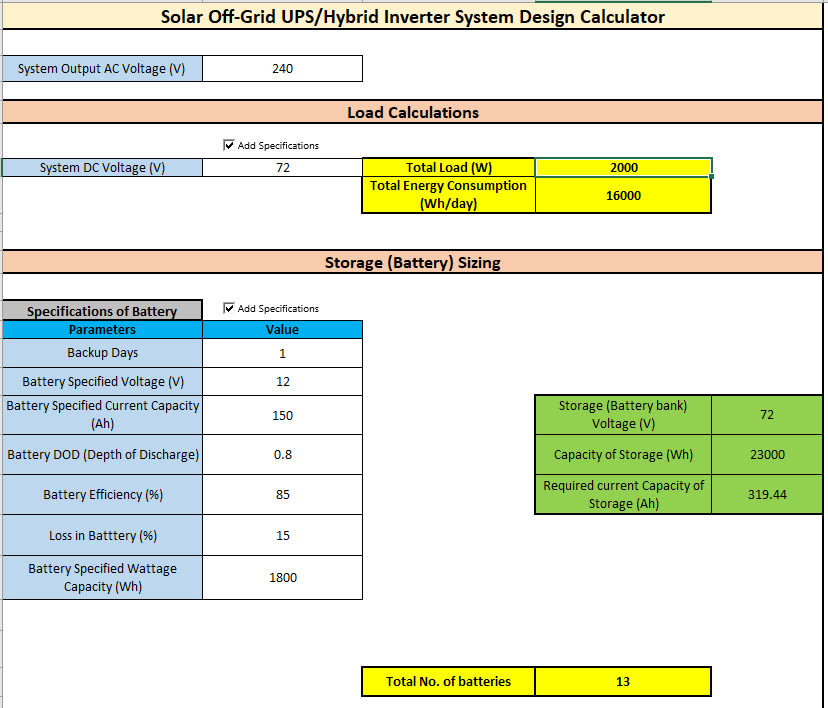The height and width of the screenshot is (708, 828).
Task: Select the System Output AC Voltage value 240
Action: (x=282, y=69)
